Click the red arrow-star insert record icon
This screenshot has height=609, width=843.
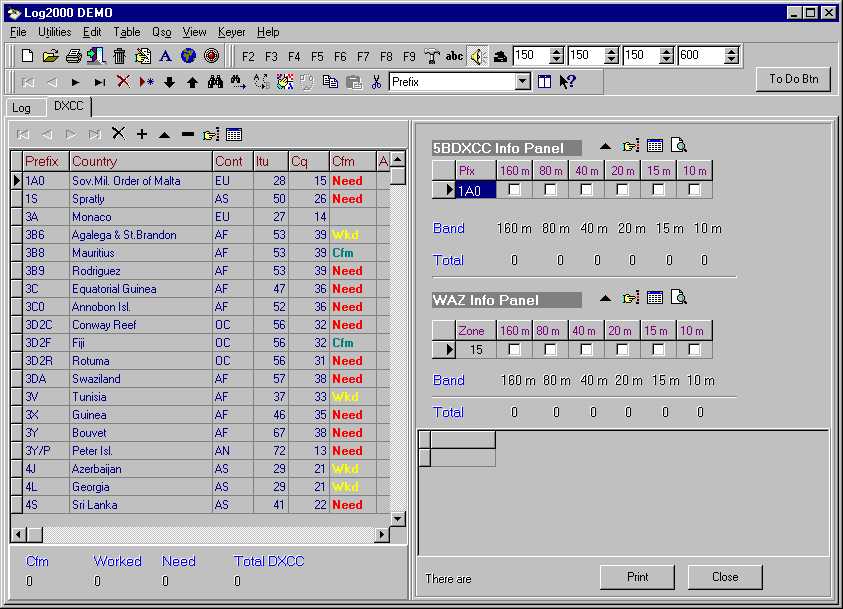tap(146, 82)
